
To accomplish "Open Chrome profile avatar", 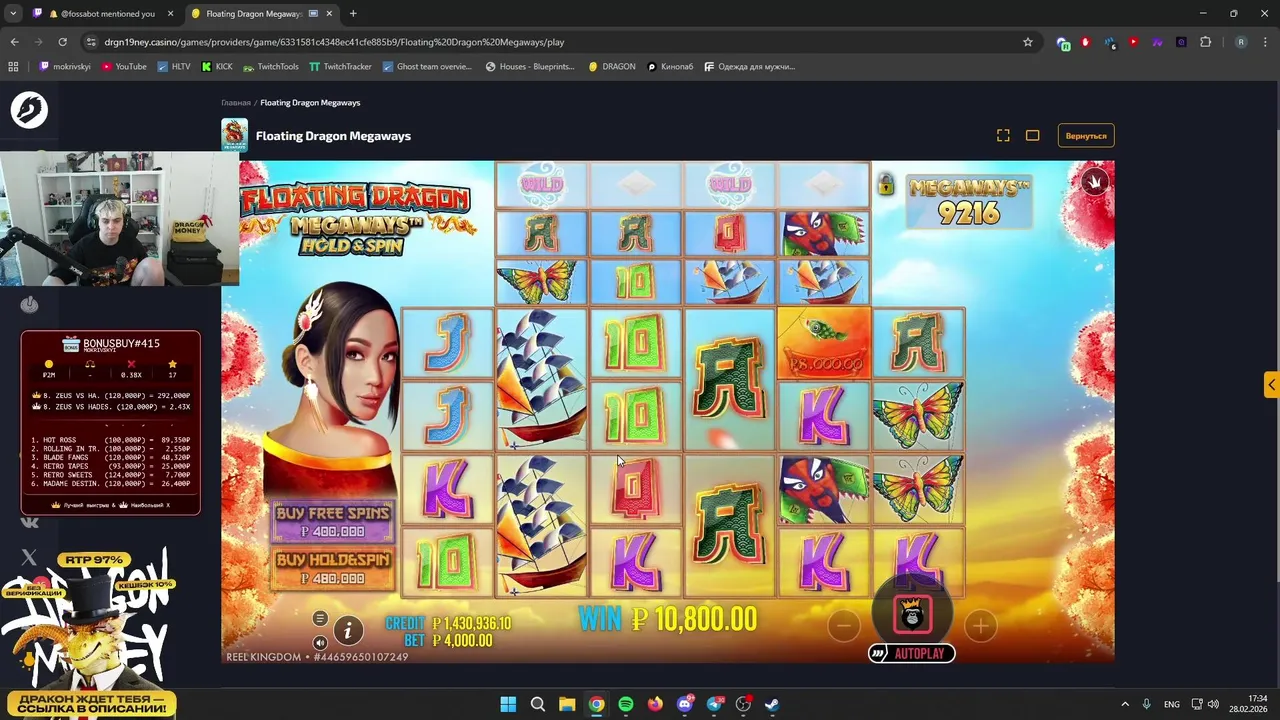I will 1241,42.
